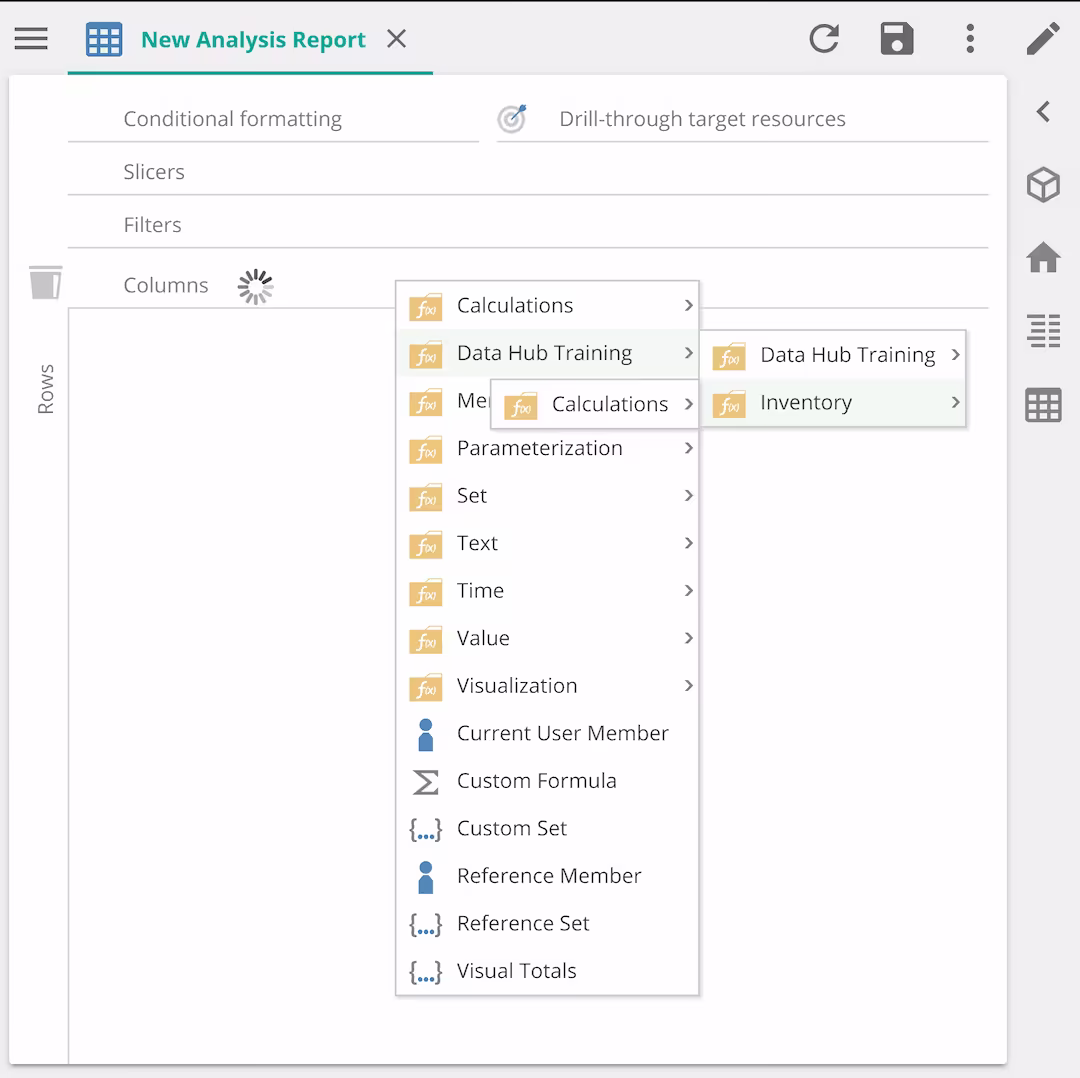Click the trash bin icon

point(45,283)
